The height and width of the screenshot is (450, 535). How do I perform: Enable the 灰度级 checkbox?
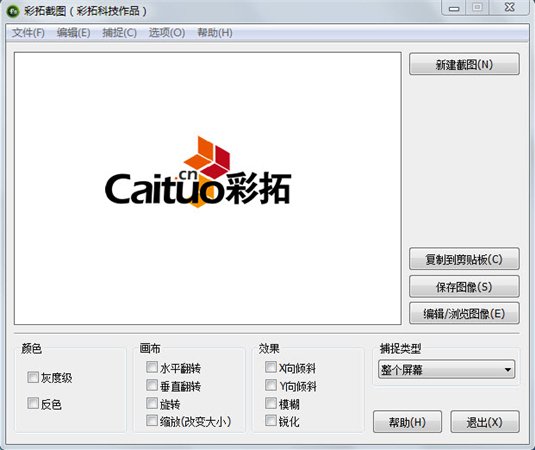click(33, 377)
